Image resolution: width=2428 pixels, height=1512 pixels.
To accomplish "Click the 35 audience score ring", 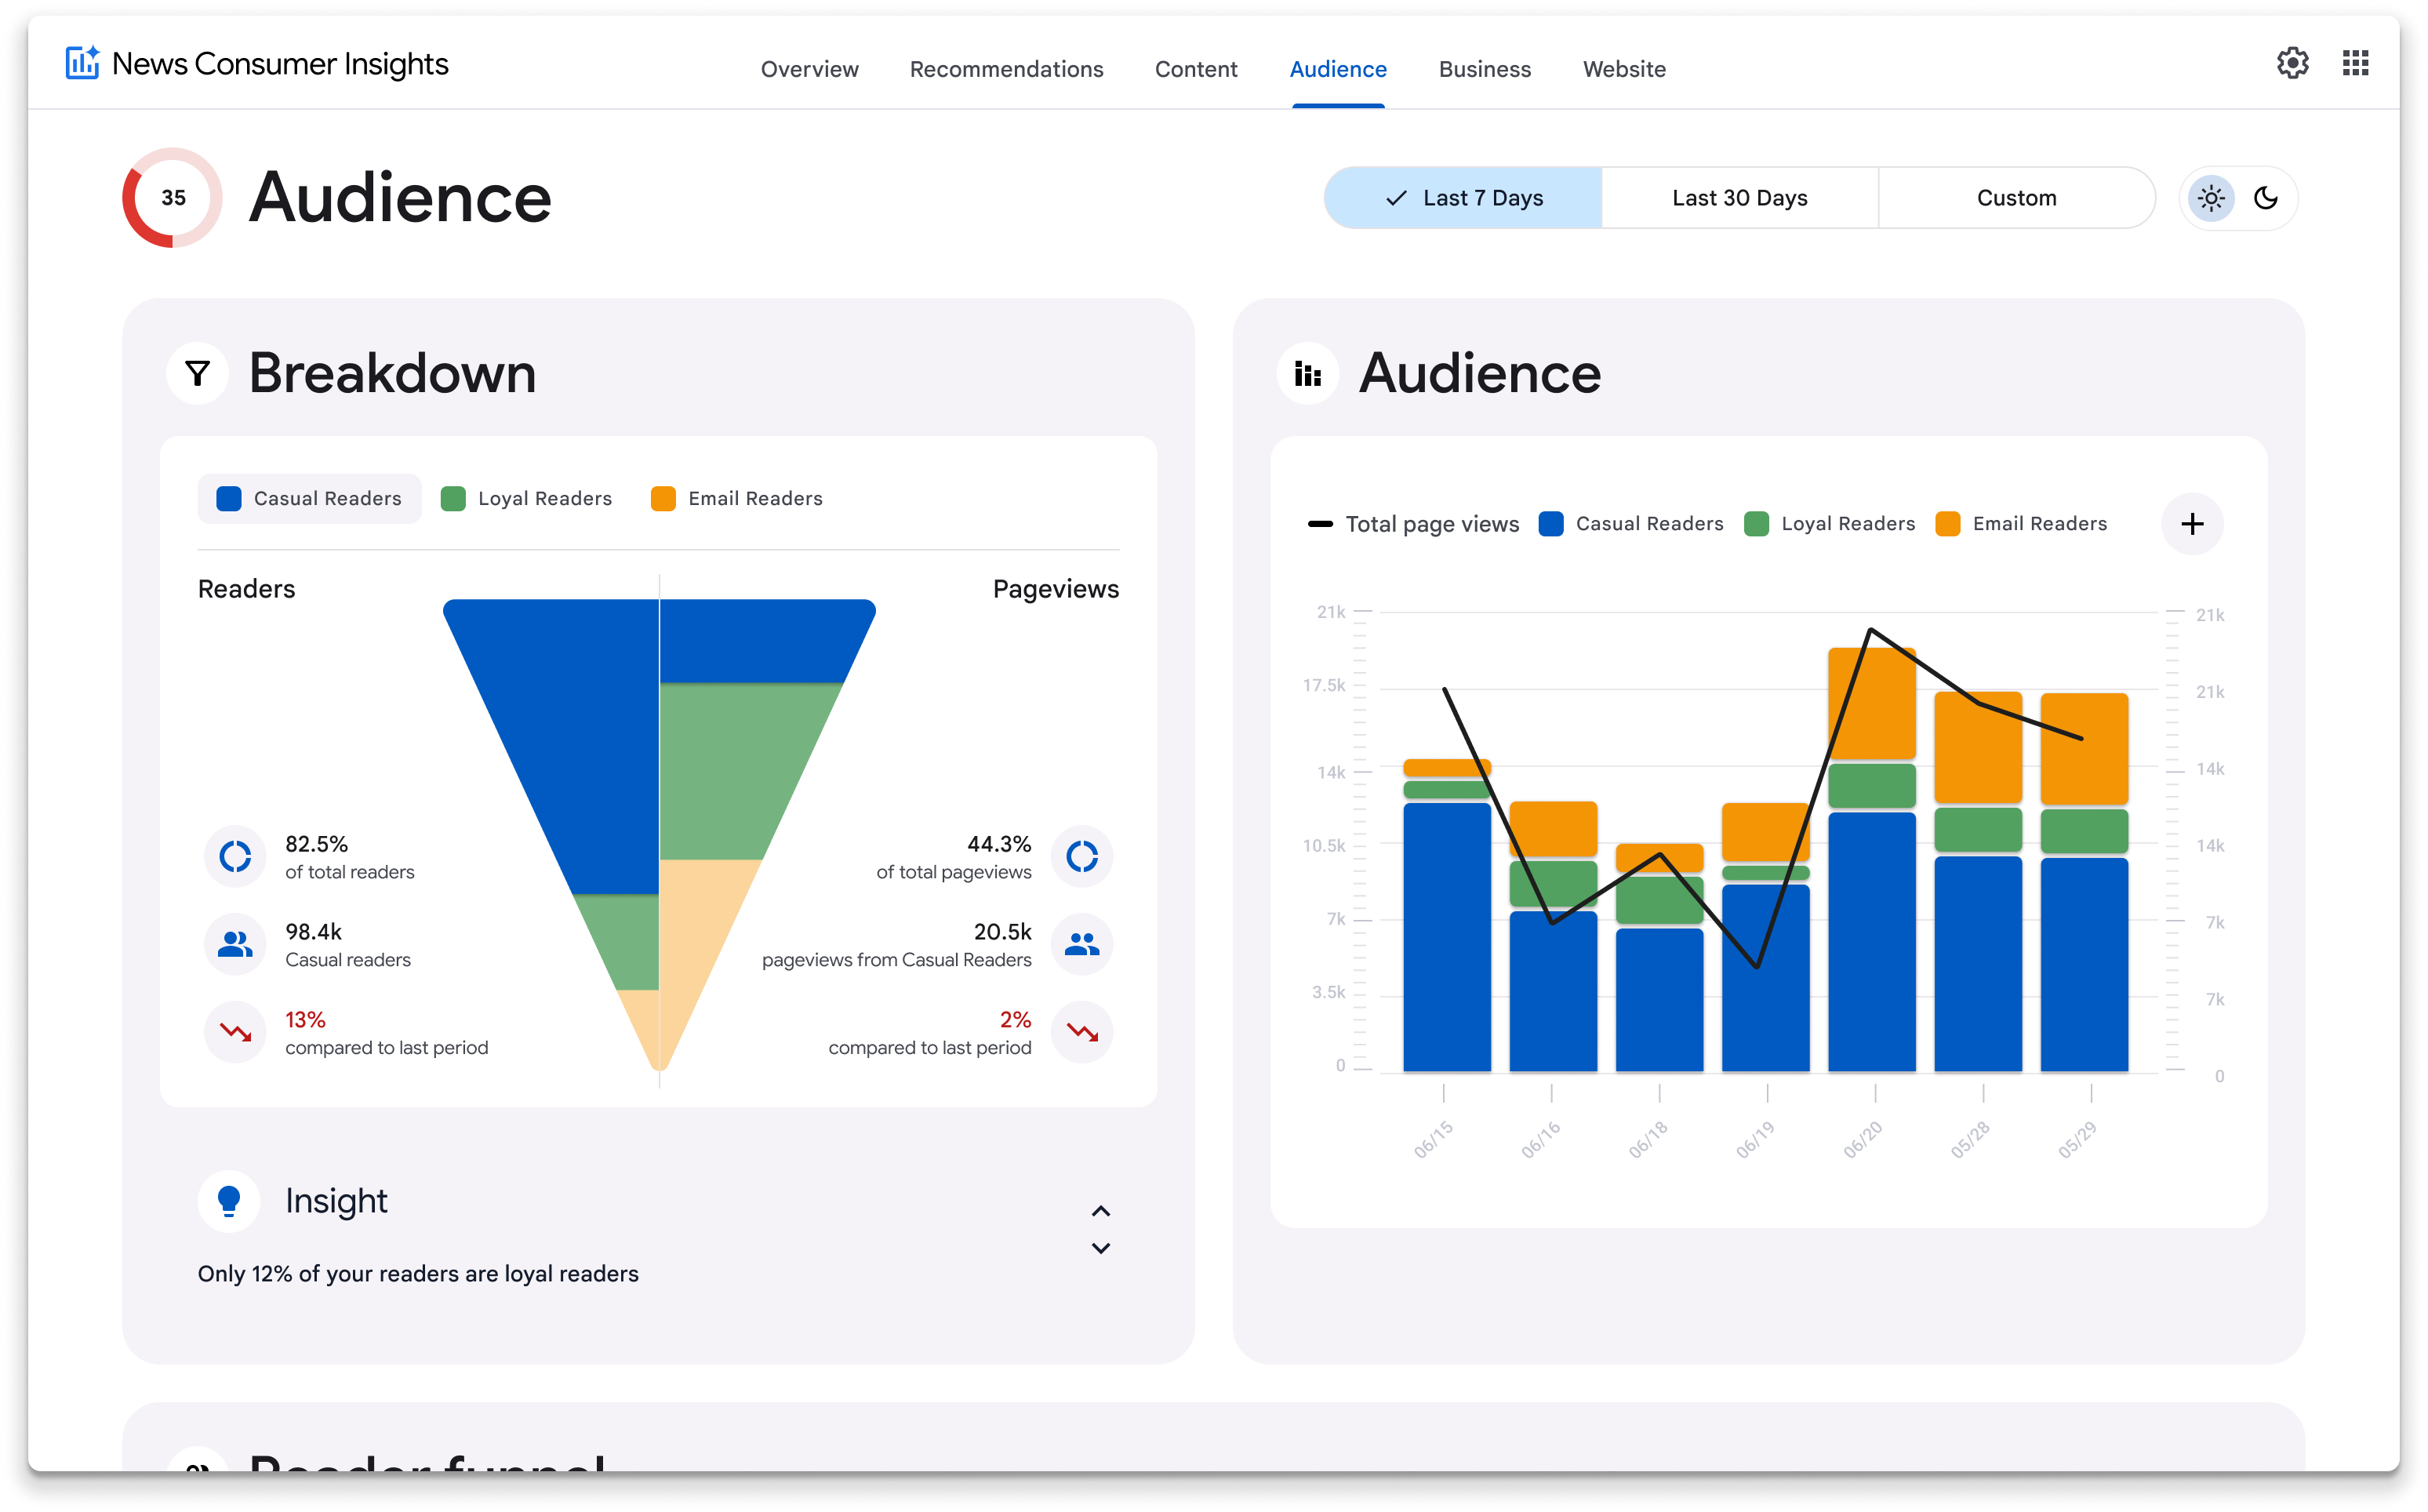I will point(173,197).
